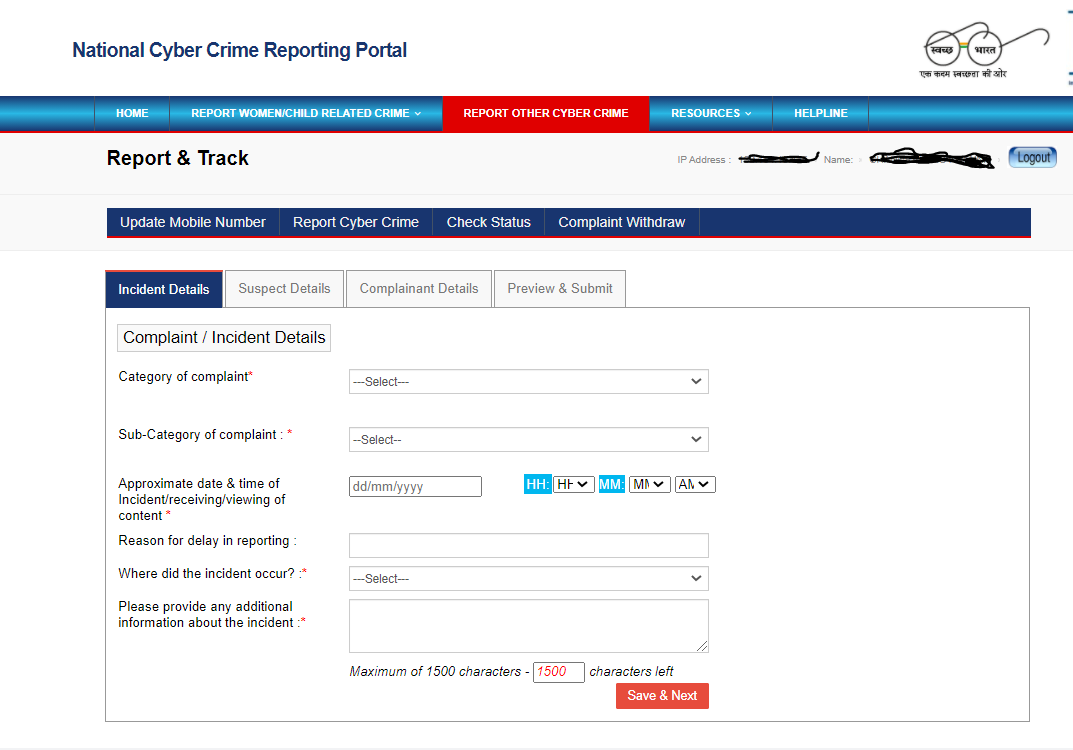Image resolution: width=1073 pixels, height=750 pixels.
Task: Open the Category of complaint dropdown
Action: coord(528,382)
